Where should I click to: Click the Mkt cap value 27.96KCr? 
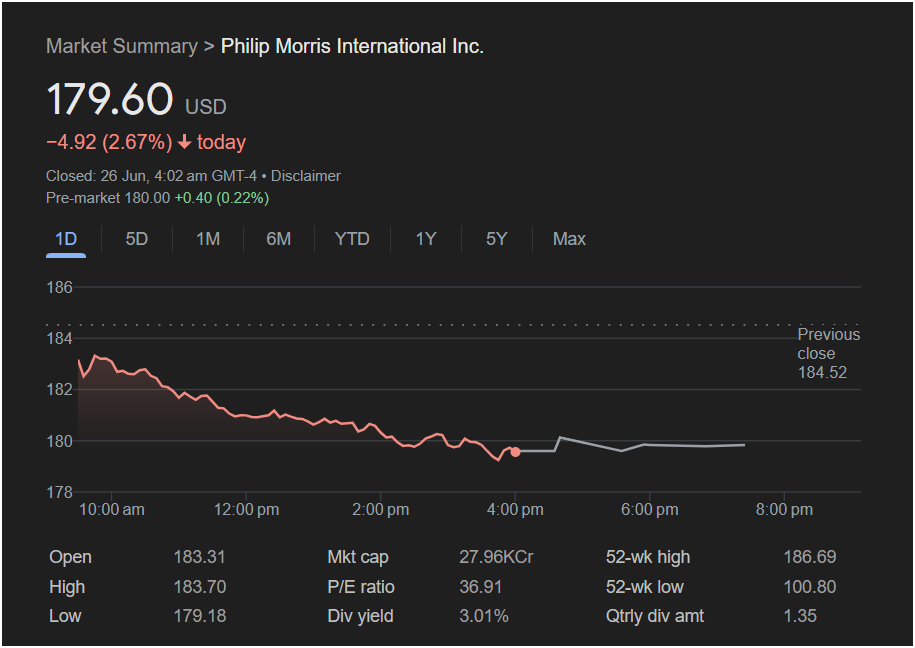496,557
